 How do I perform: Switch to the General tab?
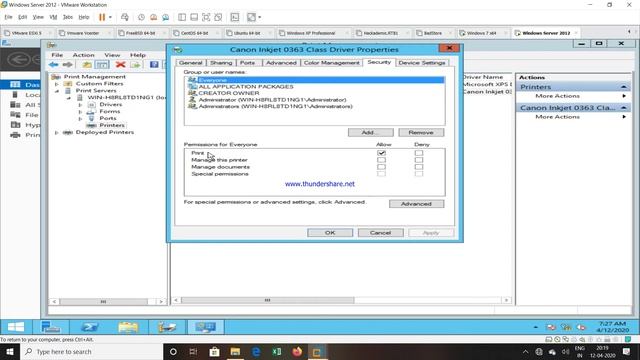[191, 63]
